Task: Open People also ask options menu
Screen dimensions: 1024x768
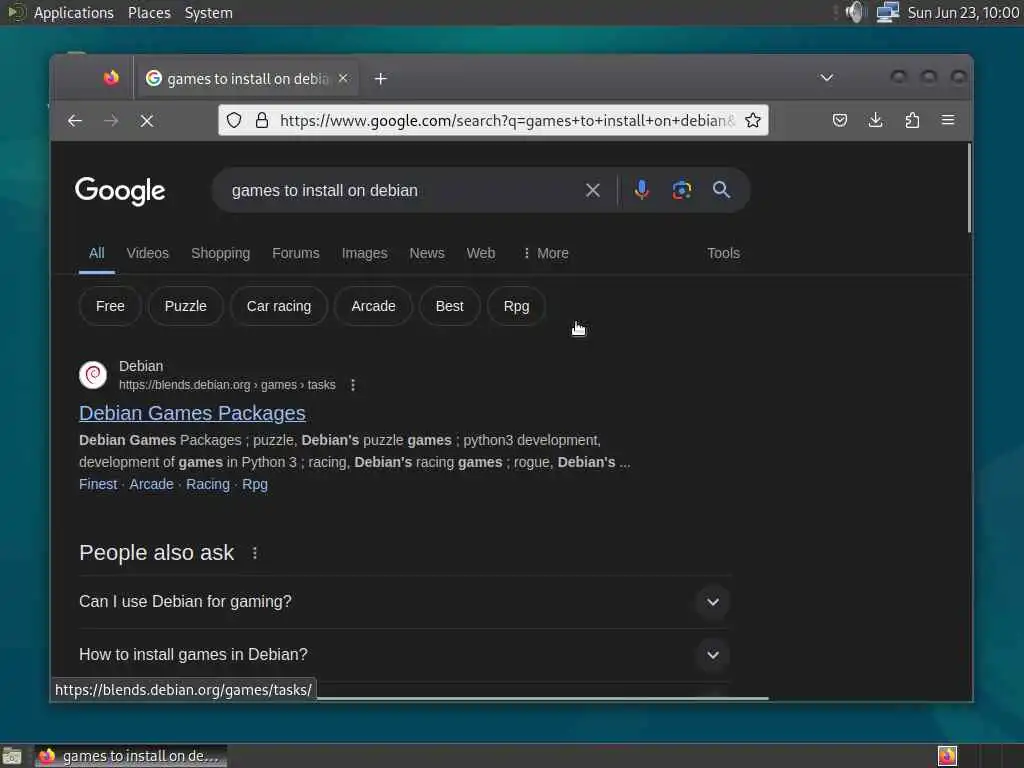Action: 255,553
